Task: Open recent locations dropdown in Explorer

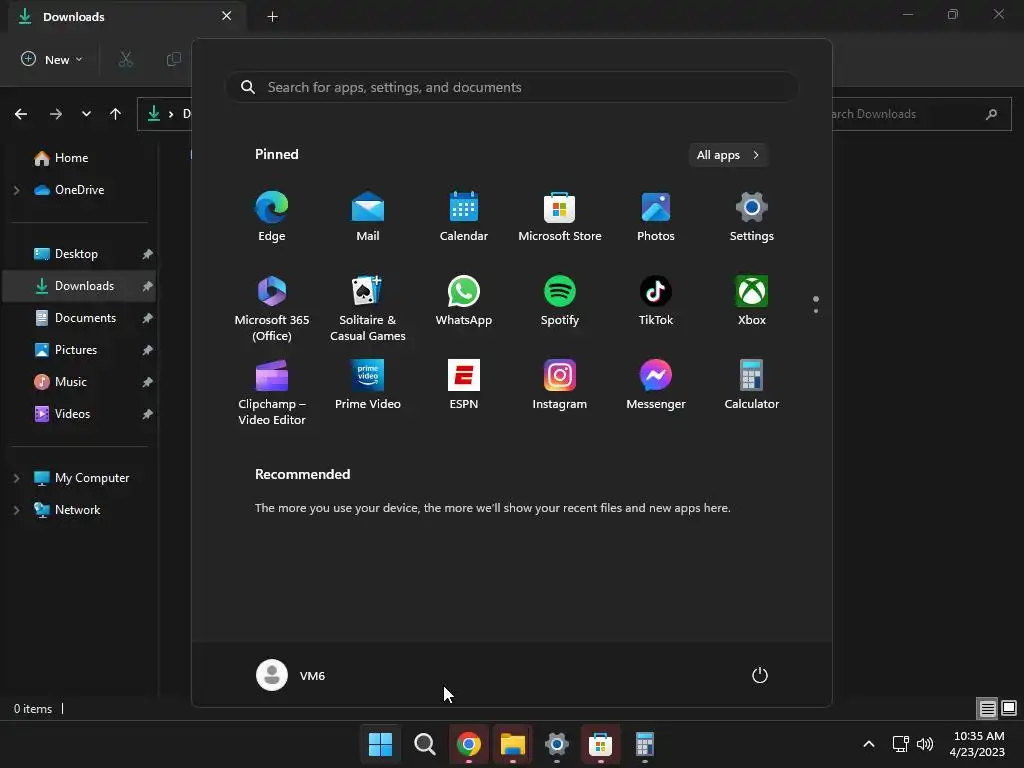Action: pyautogui.click(x=86, y=114)
